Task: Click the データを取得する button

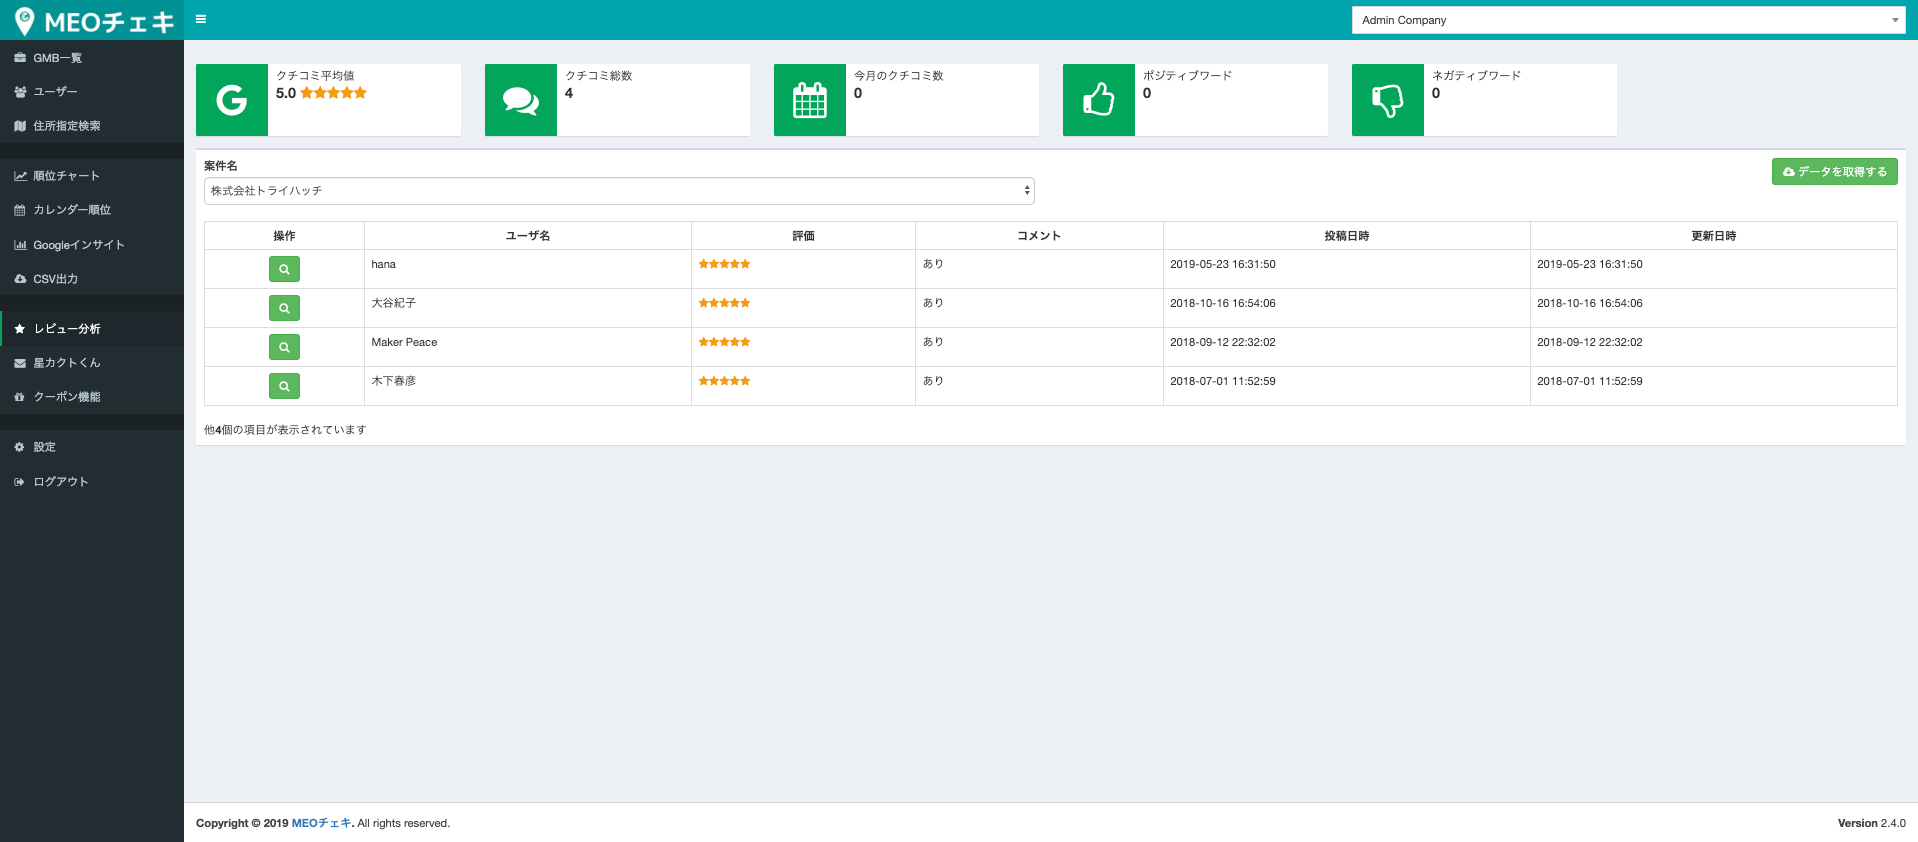Action: [1834, 172]
